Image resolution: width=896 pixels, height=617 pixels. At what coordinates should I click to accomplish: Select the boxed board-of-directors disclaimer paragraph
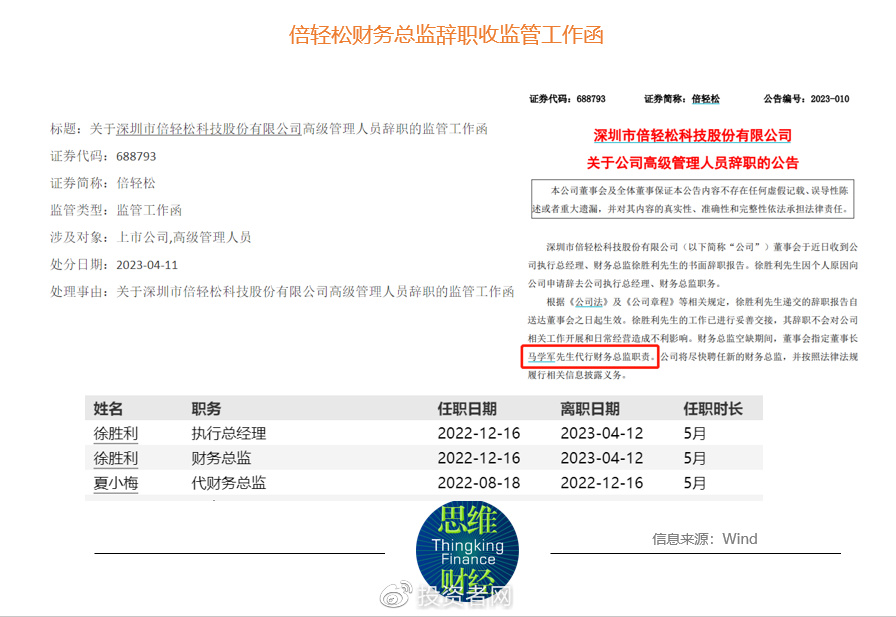point(693,199)
